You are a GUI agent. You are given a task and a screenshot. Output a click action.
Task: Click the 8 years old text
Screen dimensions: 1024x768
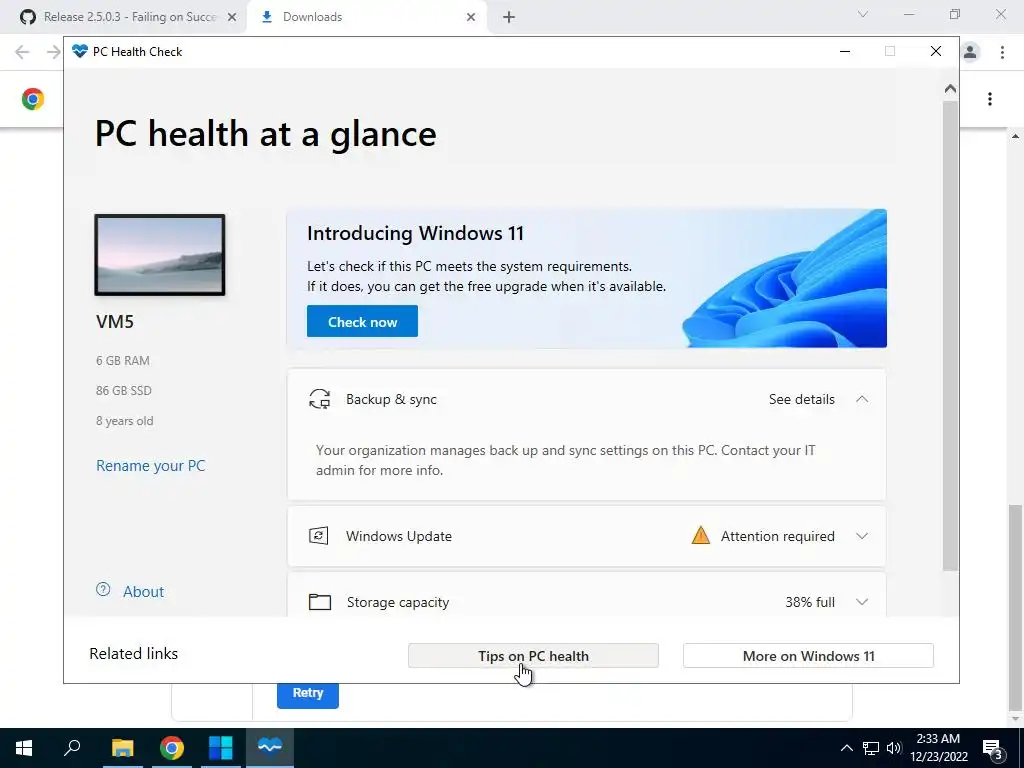tap(125, 421)
